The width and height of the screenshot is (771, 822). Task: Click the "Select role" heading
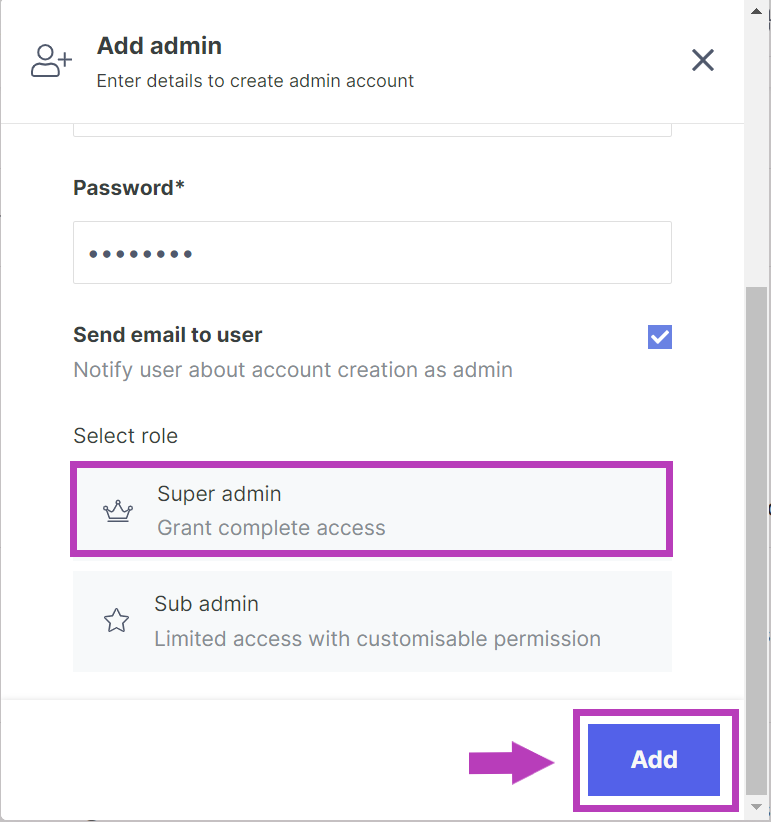(126, 436)
